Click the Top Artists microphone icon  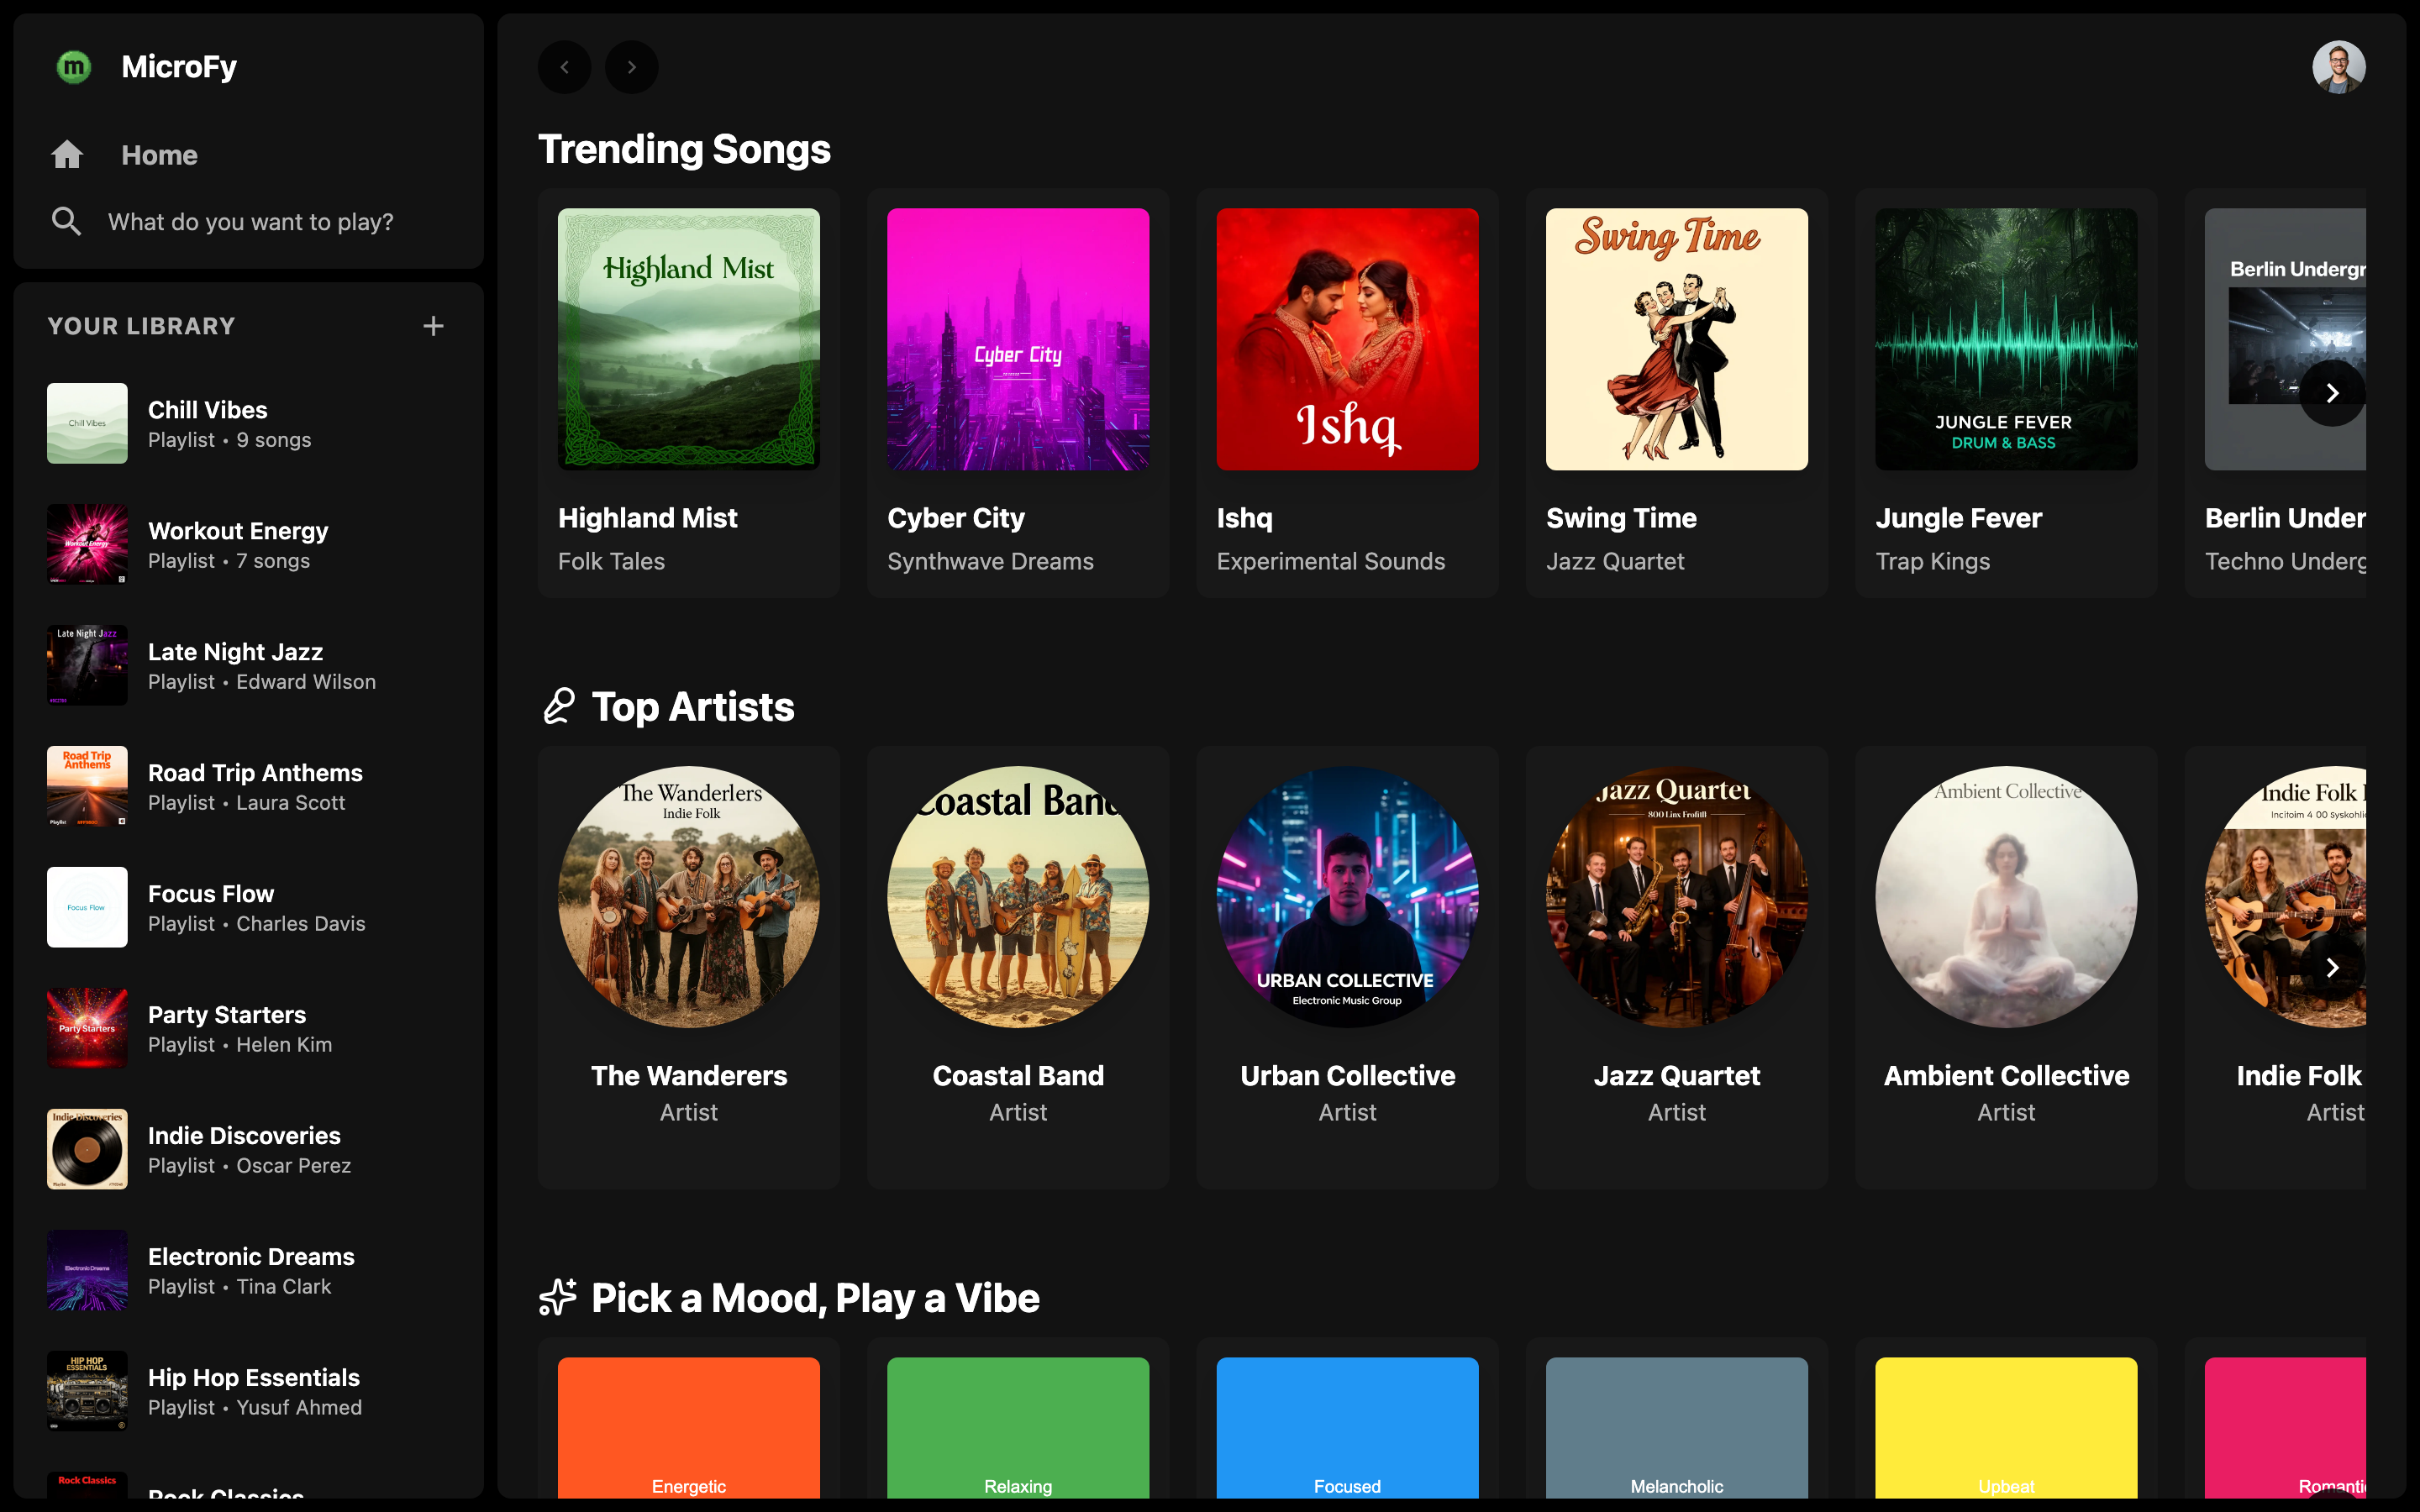coord(559,706)
